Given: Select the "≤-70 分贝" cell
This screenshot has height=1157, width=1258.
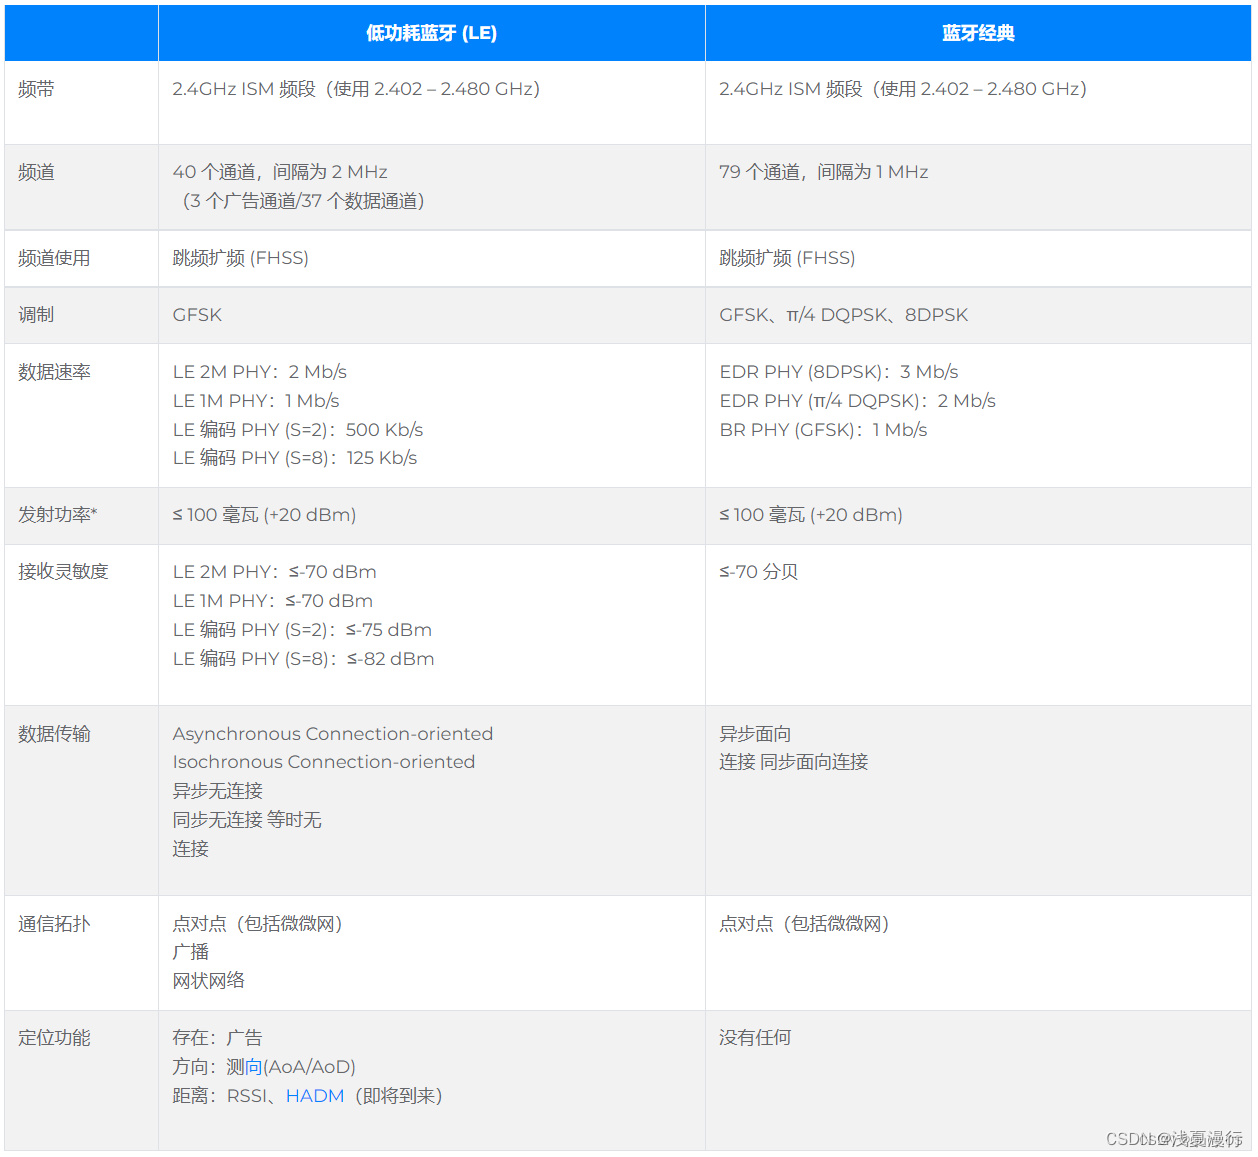Looking at the screenshot, I should [x=759, y=572].
